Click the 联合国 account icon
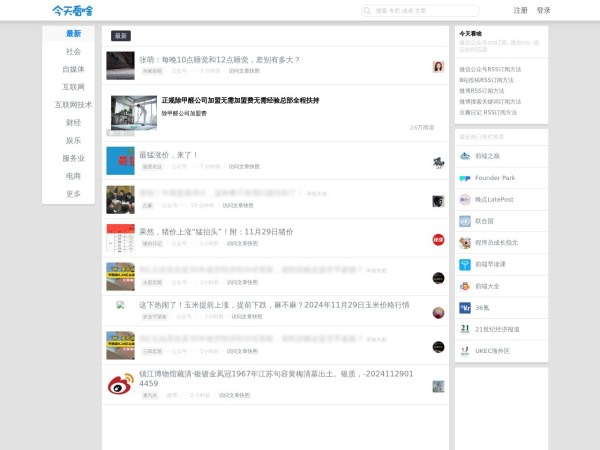 (x=465, y=221)
